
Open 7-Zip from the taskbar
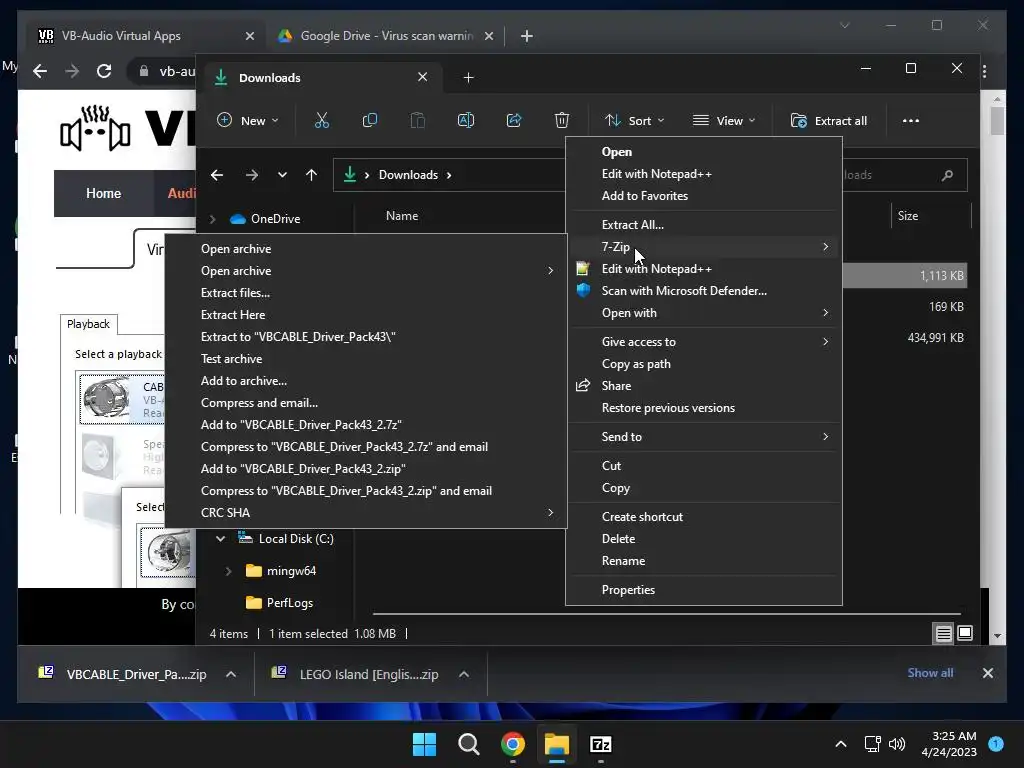(x=600, y=744)
